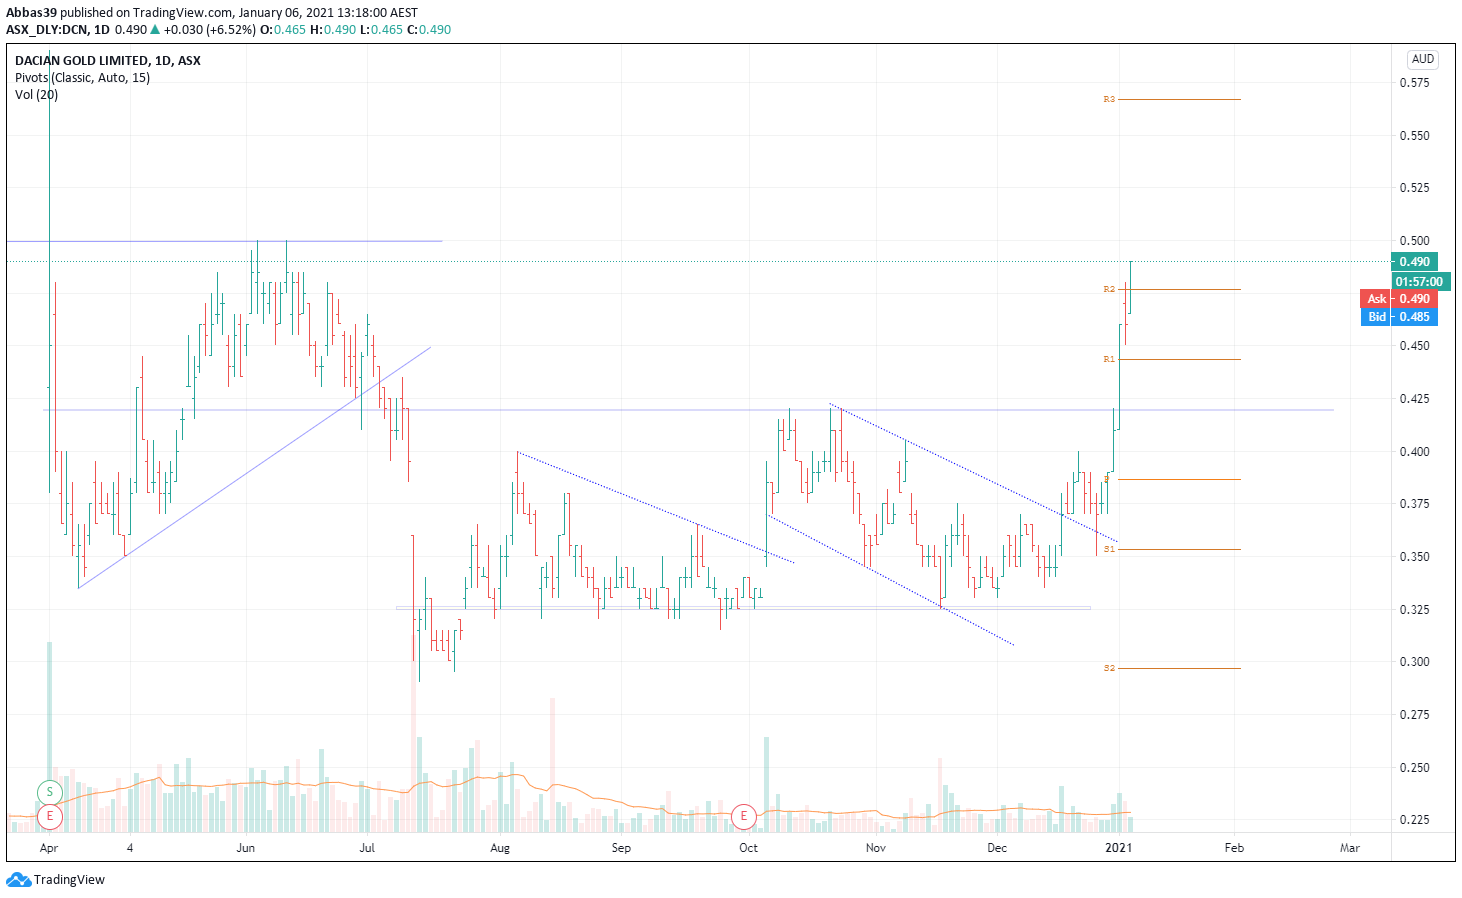Image resolution: width=1462 pixels, height=898 pixels.
Task: Click the 0.500 price axis value
Action: pyautogui.click(x=1414, y=241)
